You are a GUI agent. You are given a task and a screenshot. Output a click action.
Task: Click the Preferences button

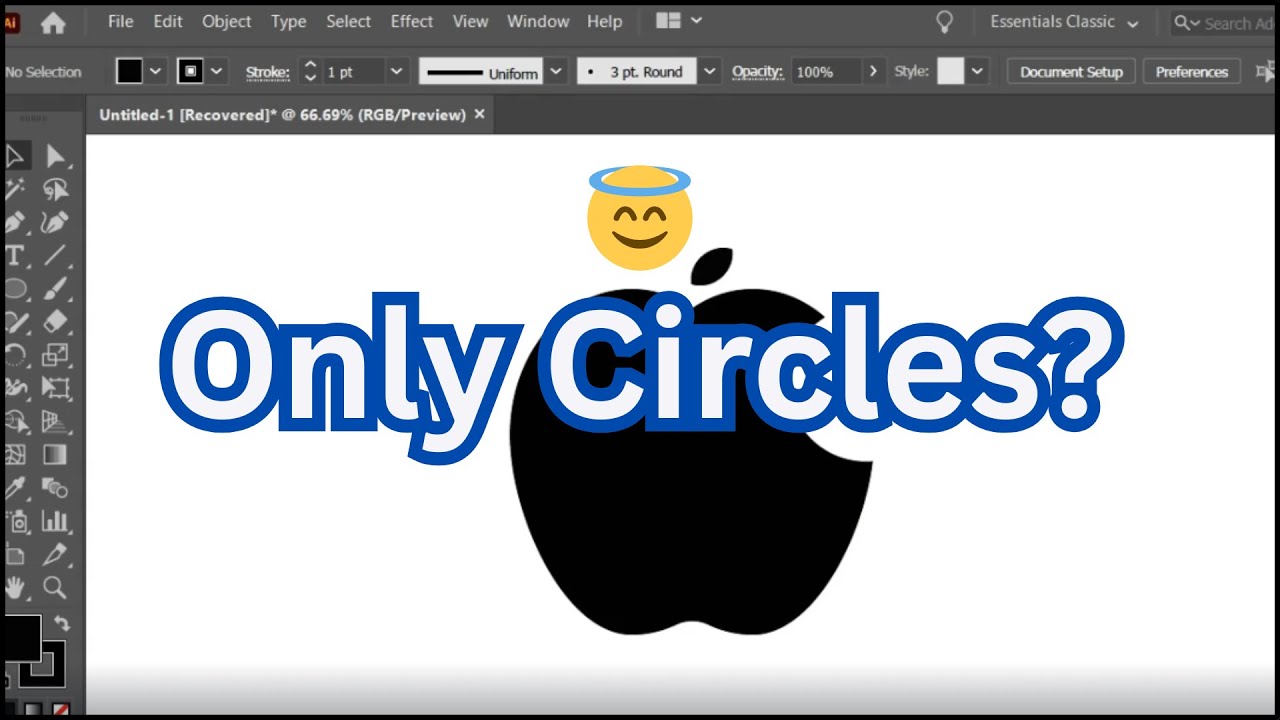[1192, 71]
